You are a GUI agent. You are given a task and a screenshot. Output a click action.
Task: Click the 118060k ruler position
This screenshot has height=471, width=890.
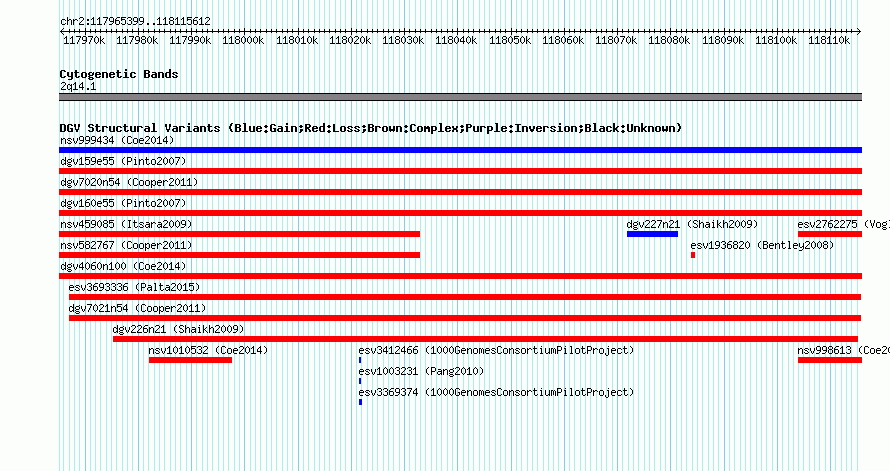click(563, 40)
